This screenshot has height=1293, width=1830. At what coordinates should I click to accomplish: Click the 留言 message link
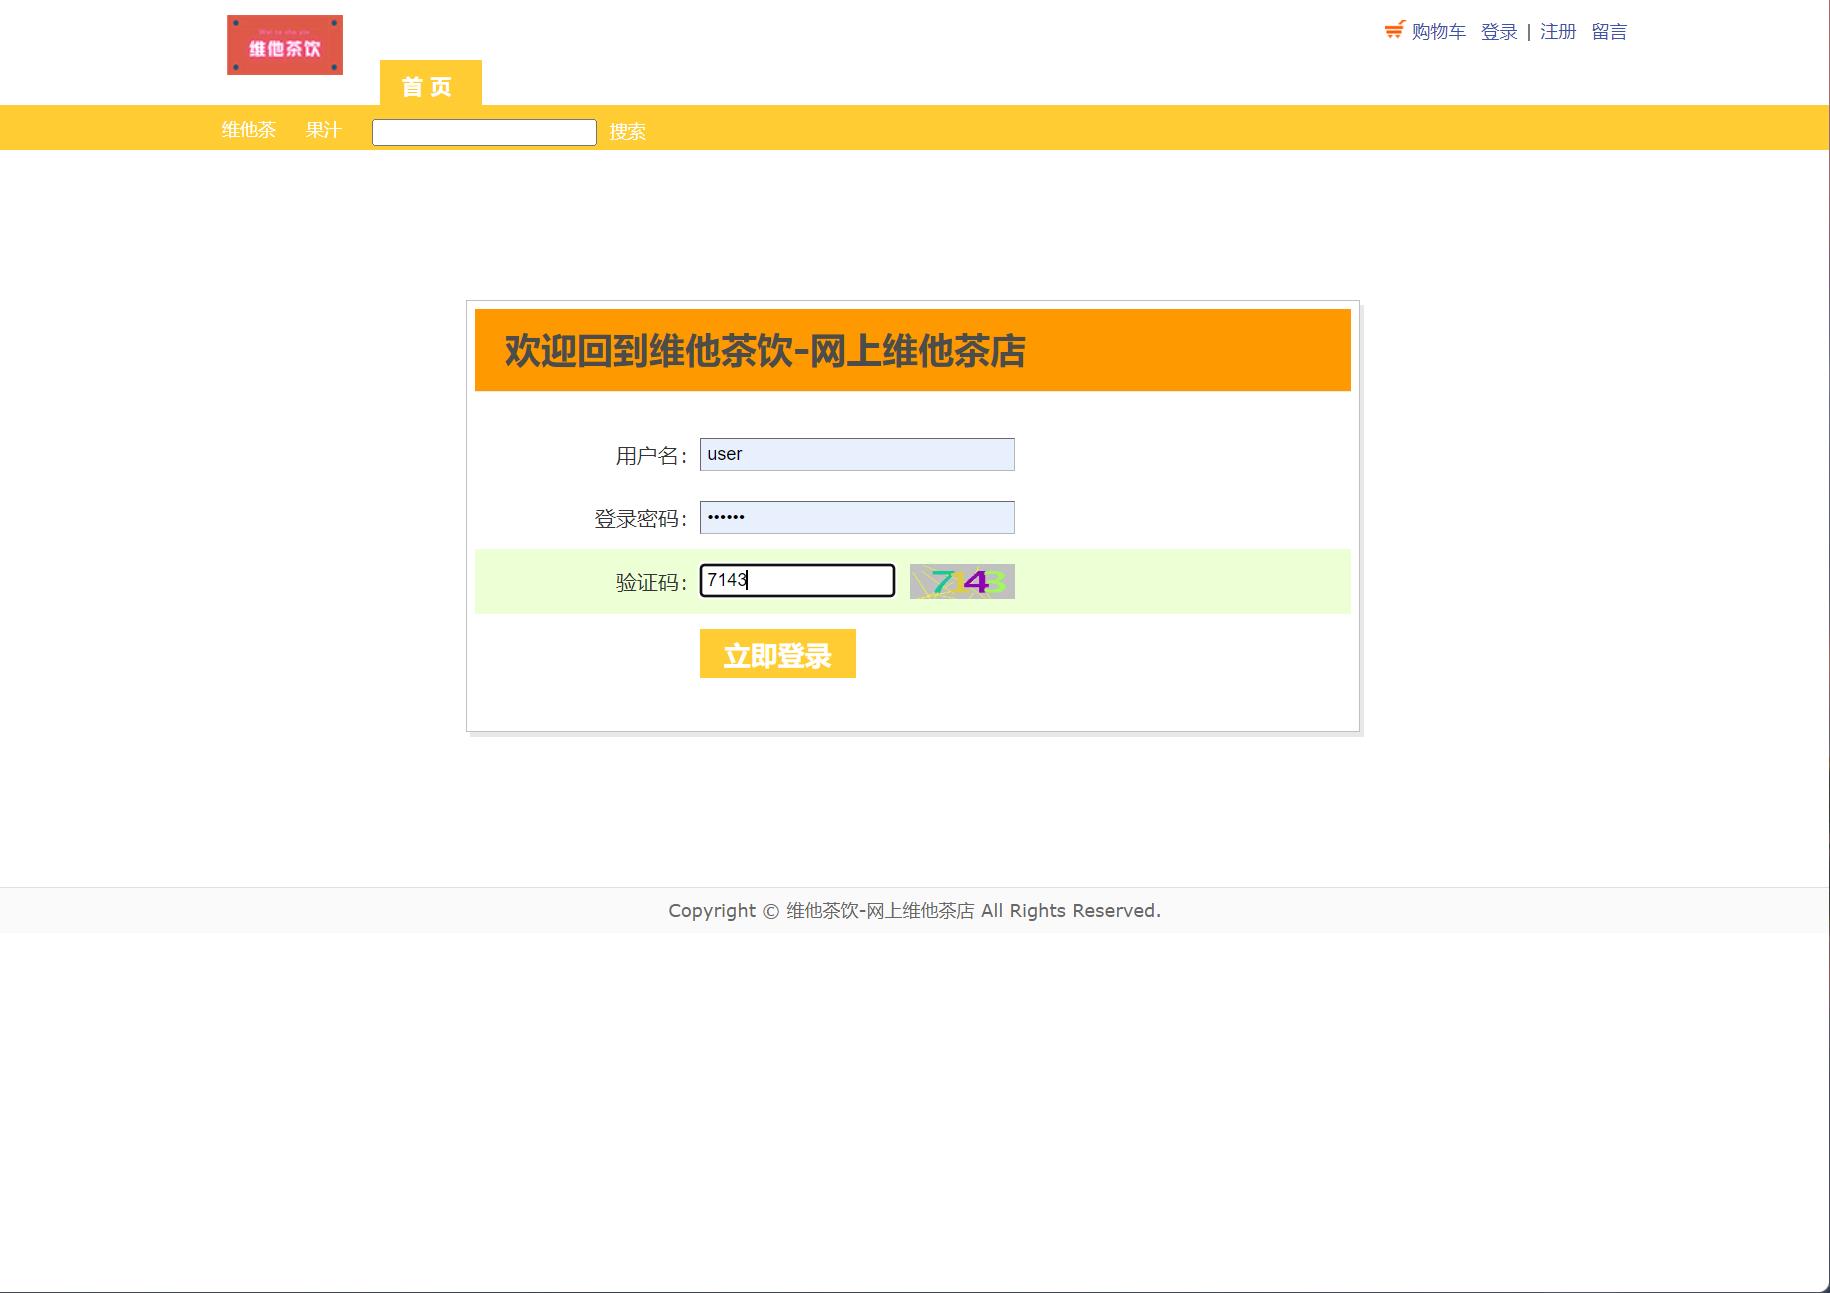(1610, 31)
